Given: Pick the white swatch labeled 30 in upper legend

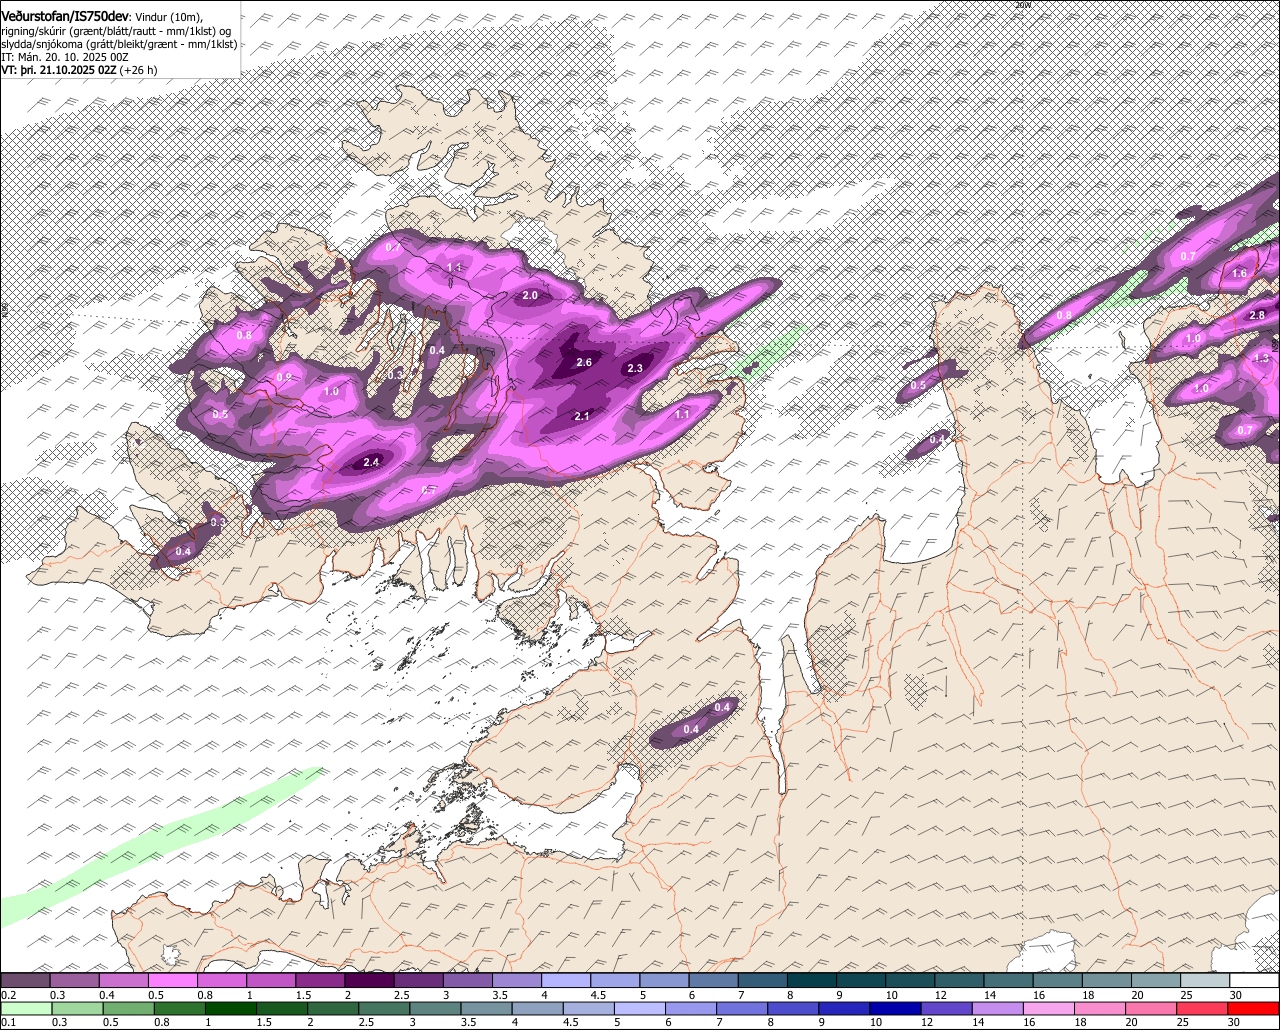Looking at the screenshot, I should (1255, 980).
